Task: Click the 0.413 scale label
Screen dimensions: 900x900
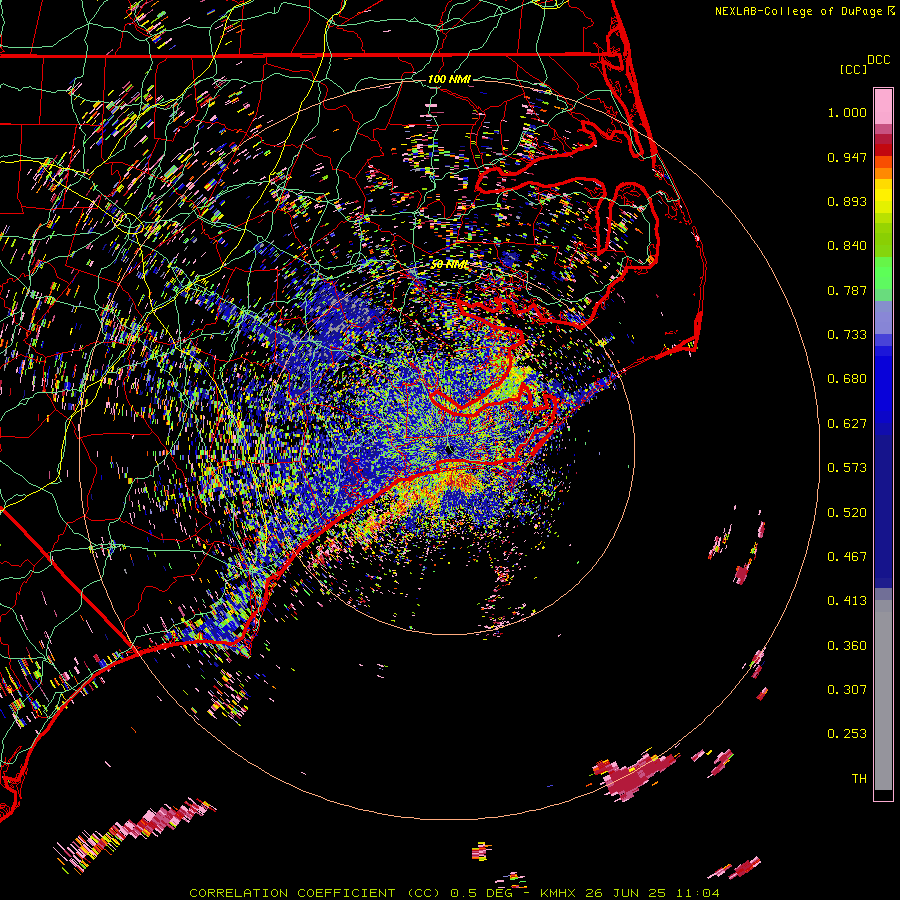Action: click(x=847, y=601)
